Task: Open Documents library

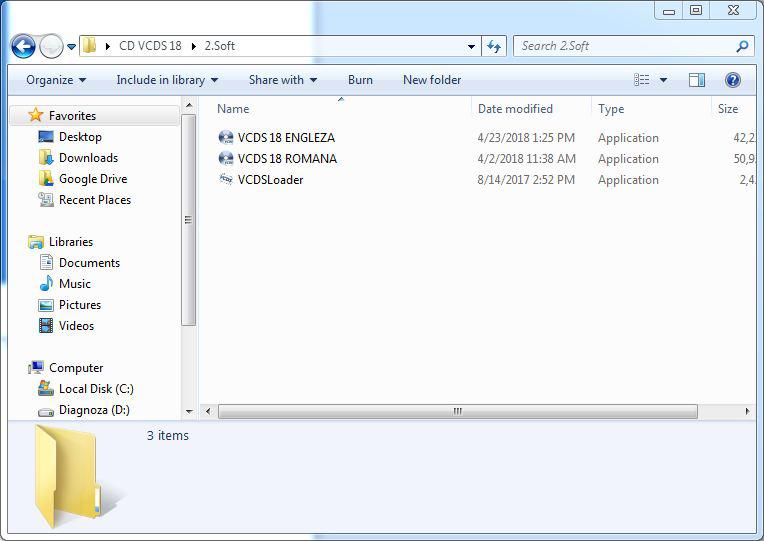Action: click(89, 263)
